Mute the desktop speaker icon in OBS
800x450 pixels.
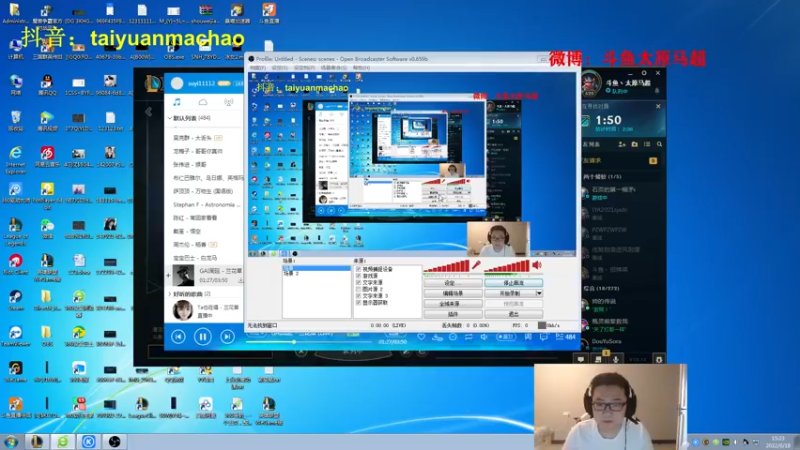click(x=537, y=265)
